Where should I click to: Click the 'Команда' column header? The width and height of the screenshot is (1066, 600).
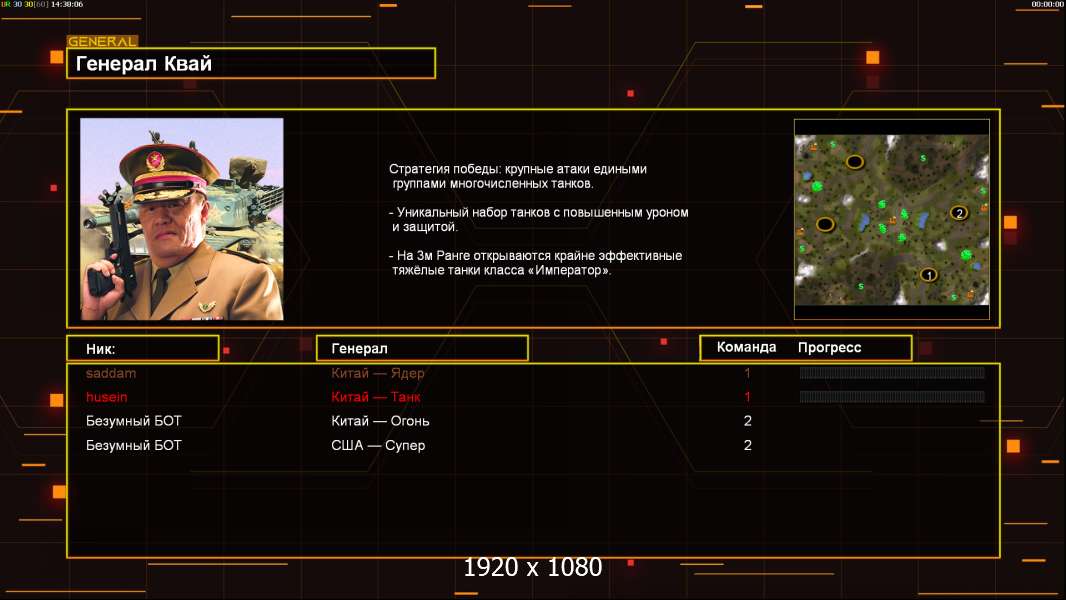pos(746,347)
